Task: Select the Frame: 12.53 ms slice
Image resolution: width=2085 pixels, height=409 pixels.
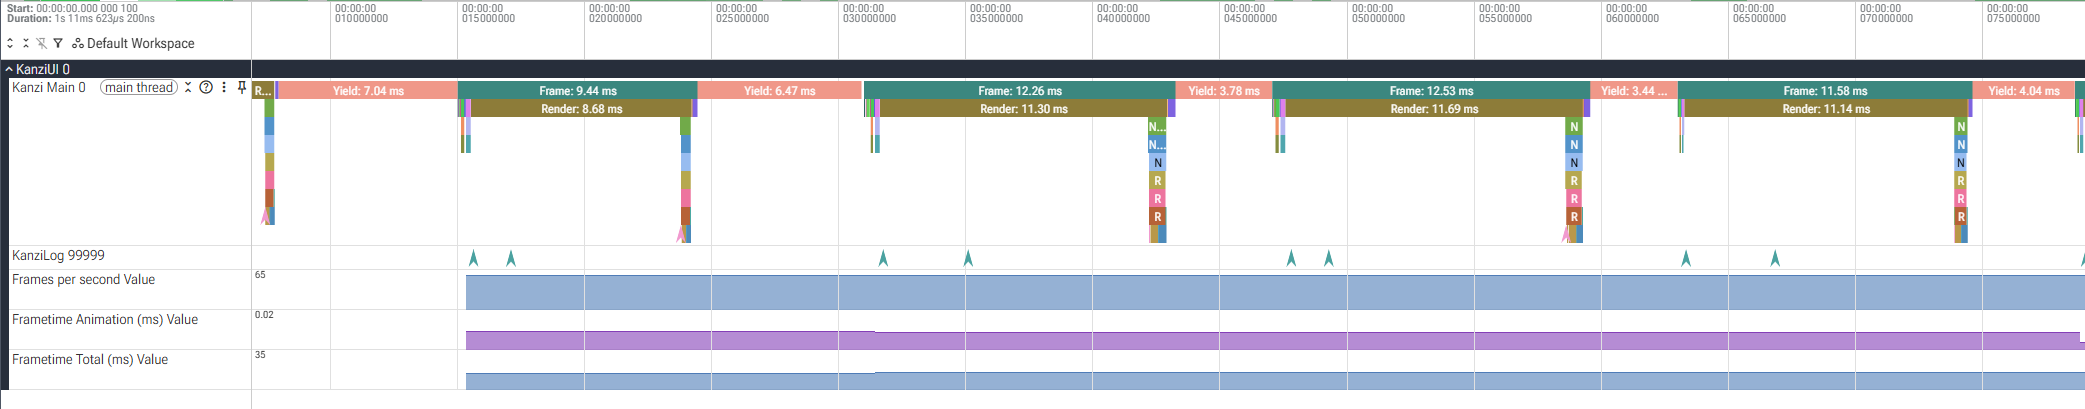Action: coord(1431,90)
